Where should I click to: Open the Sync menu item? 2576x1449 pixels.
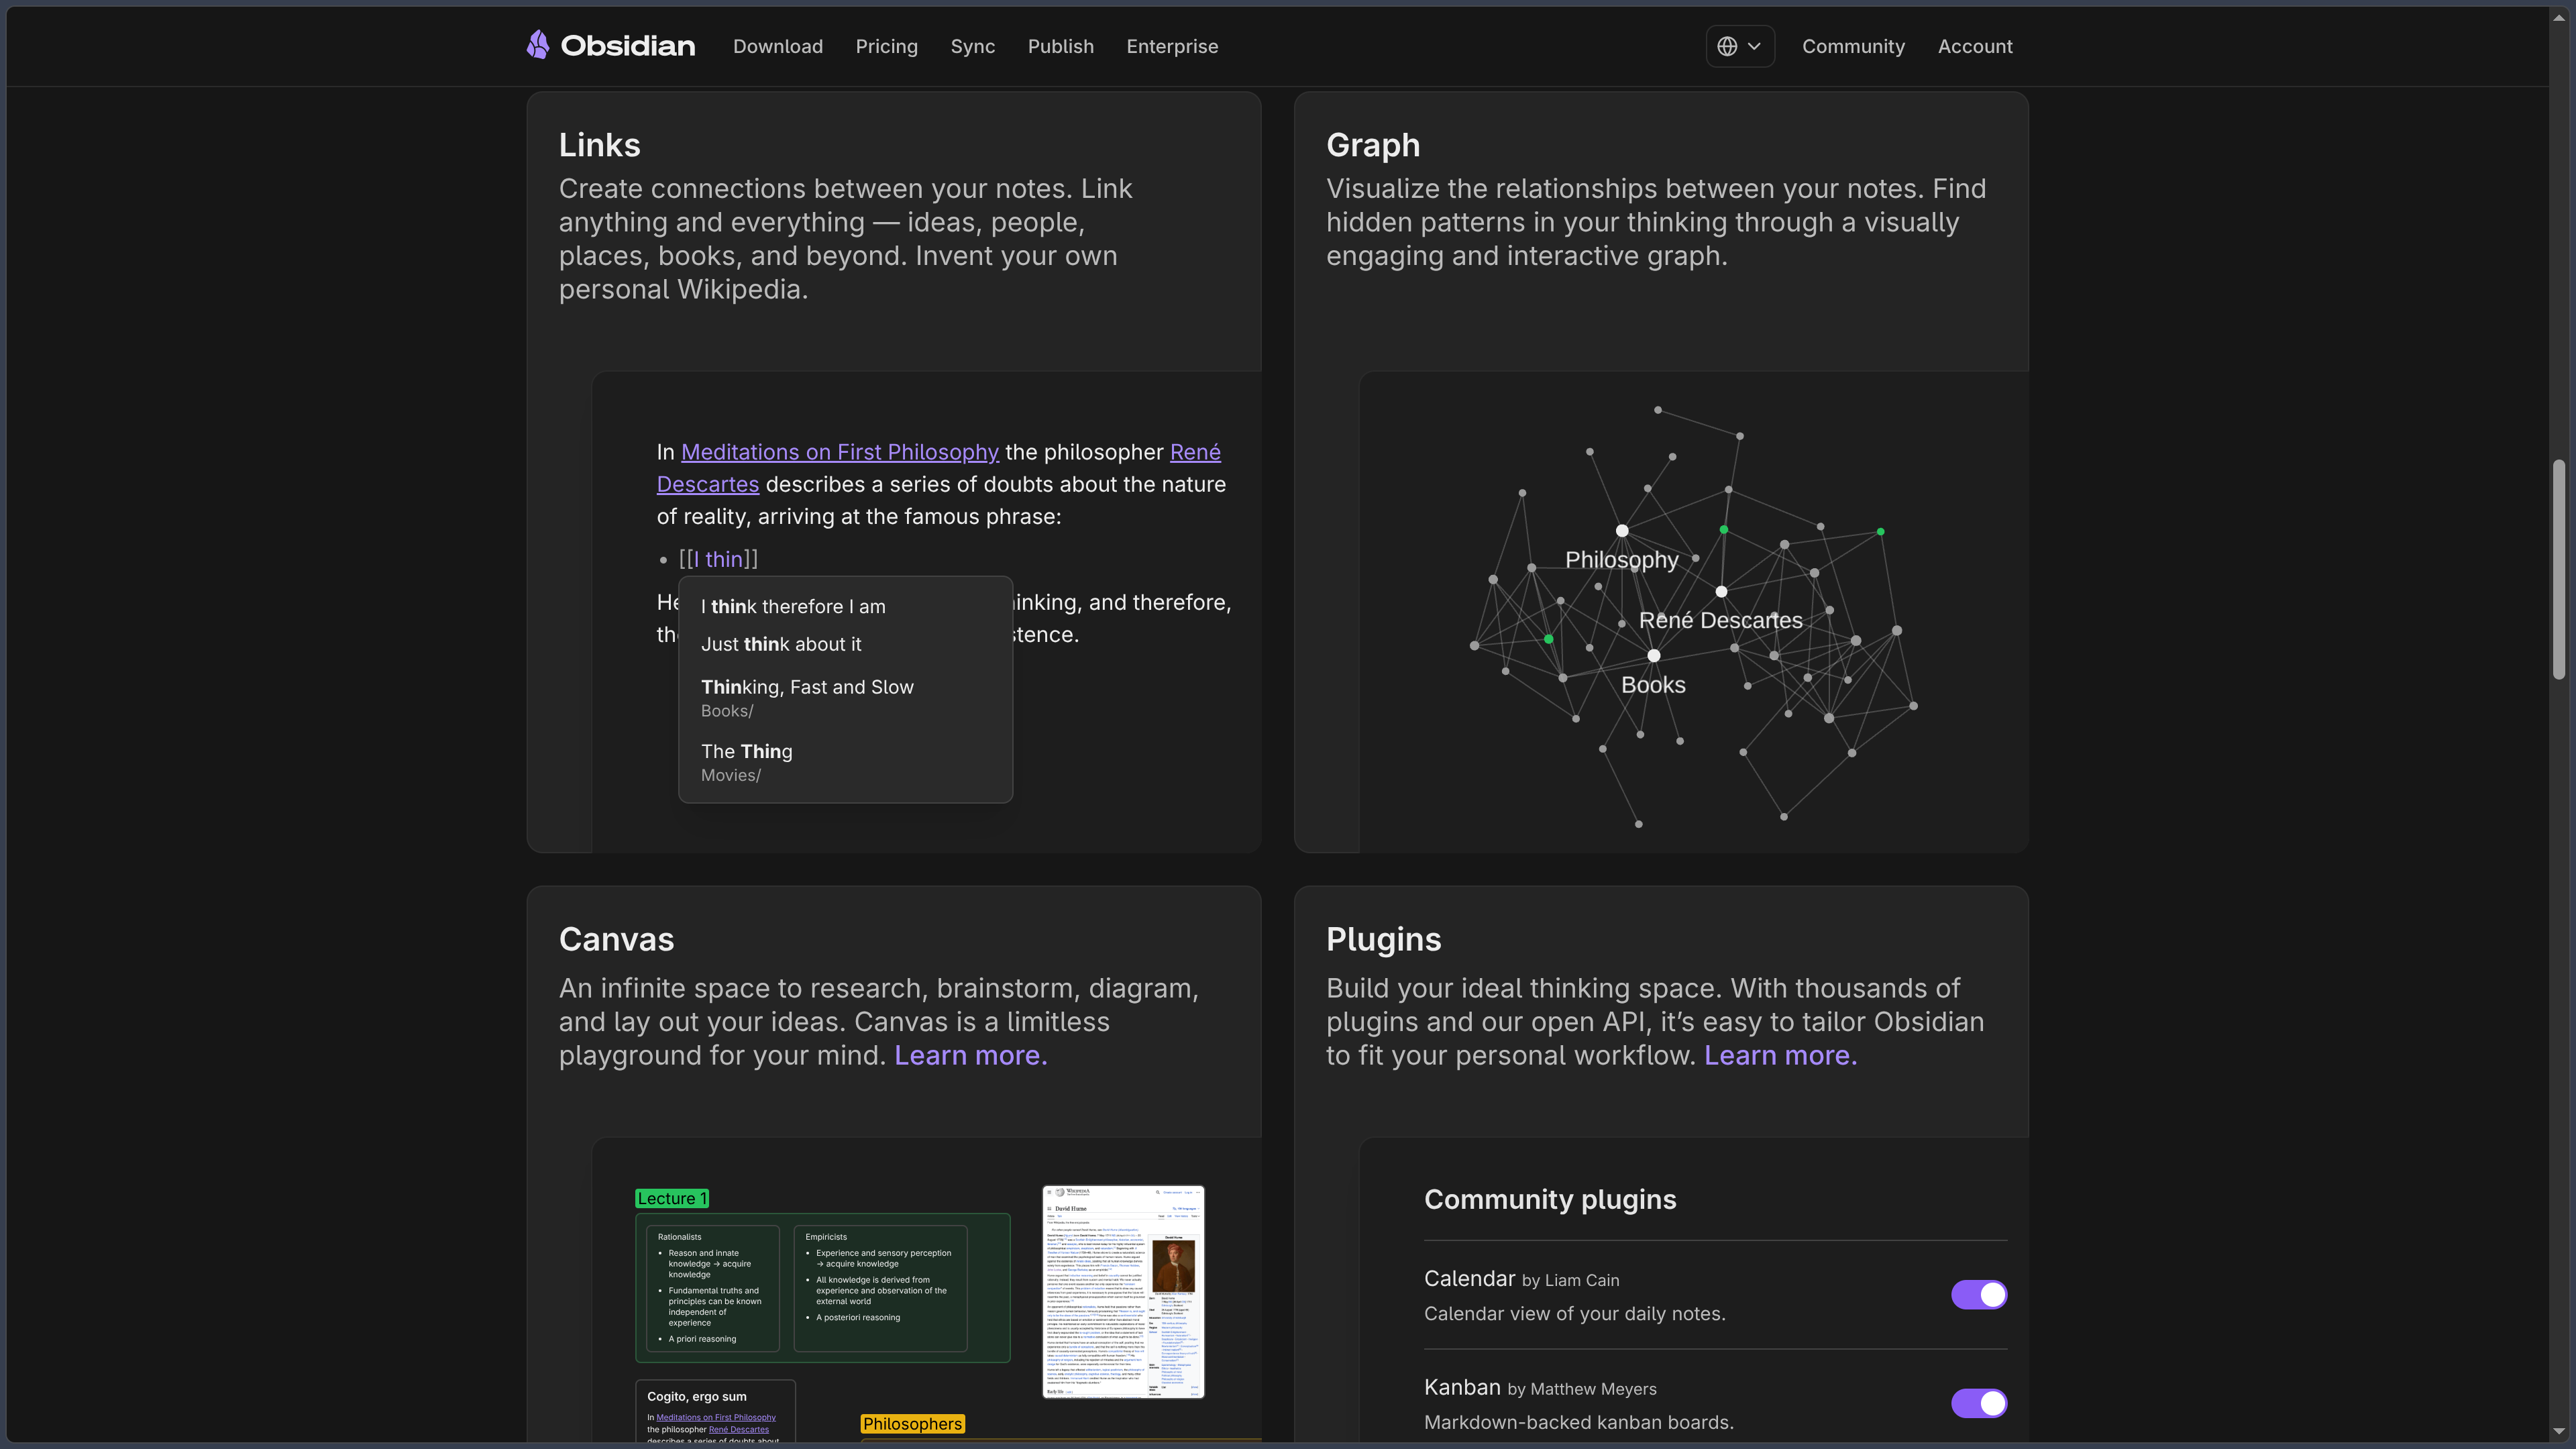point(972,46)
